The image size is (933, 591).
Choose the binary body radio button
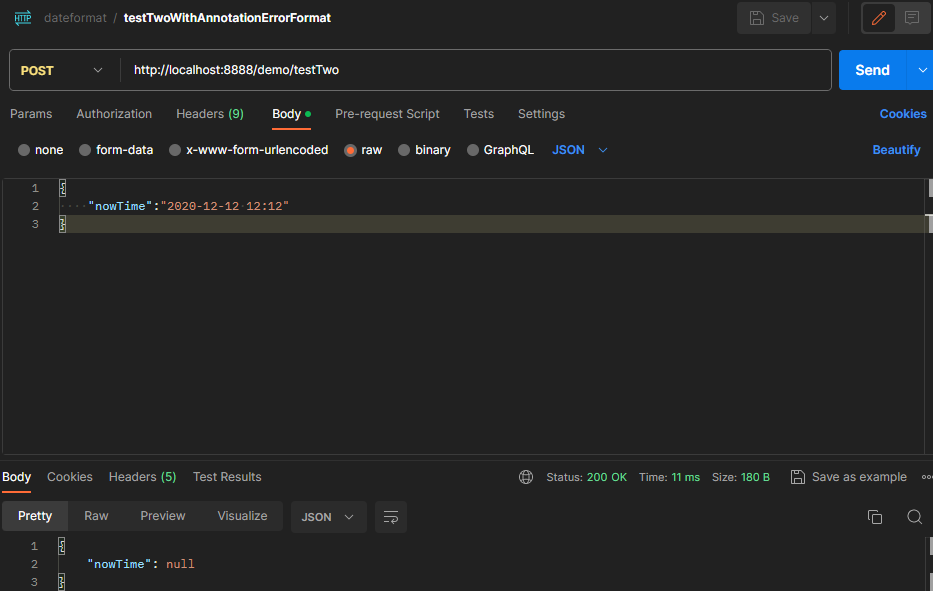coord(404,150)
